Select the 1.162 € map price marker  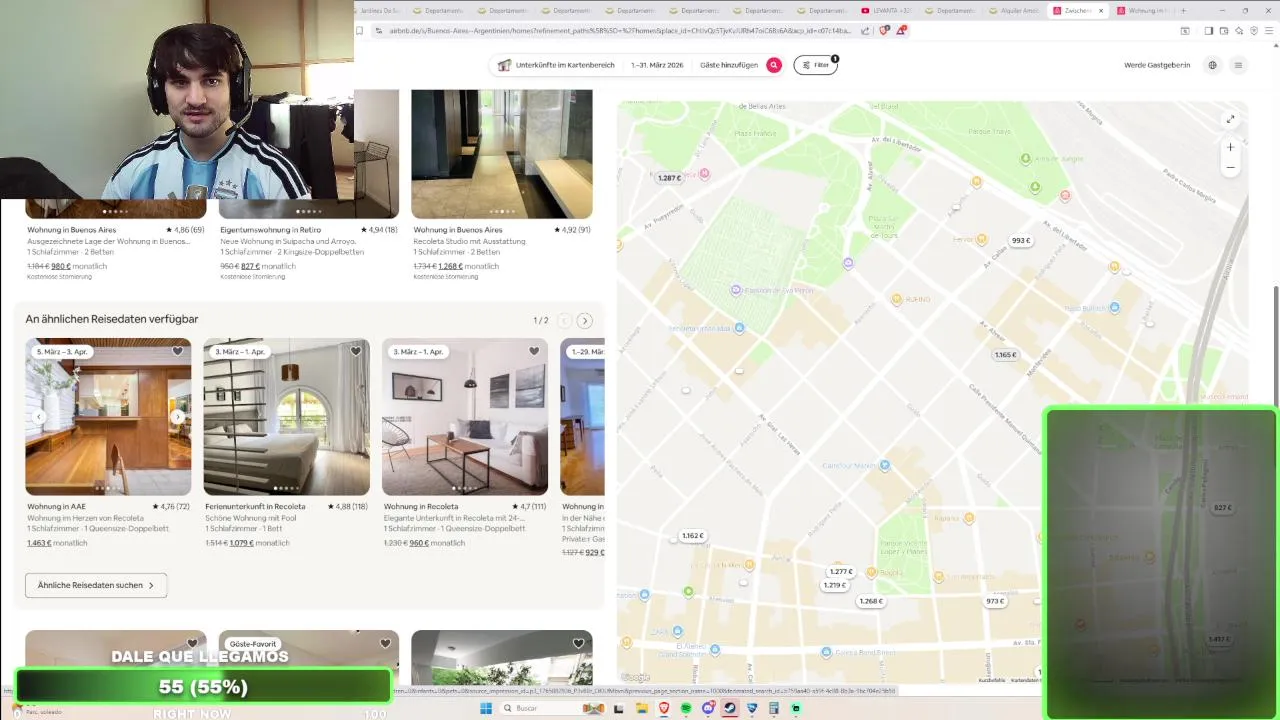pos(692,536)
